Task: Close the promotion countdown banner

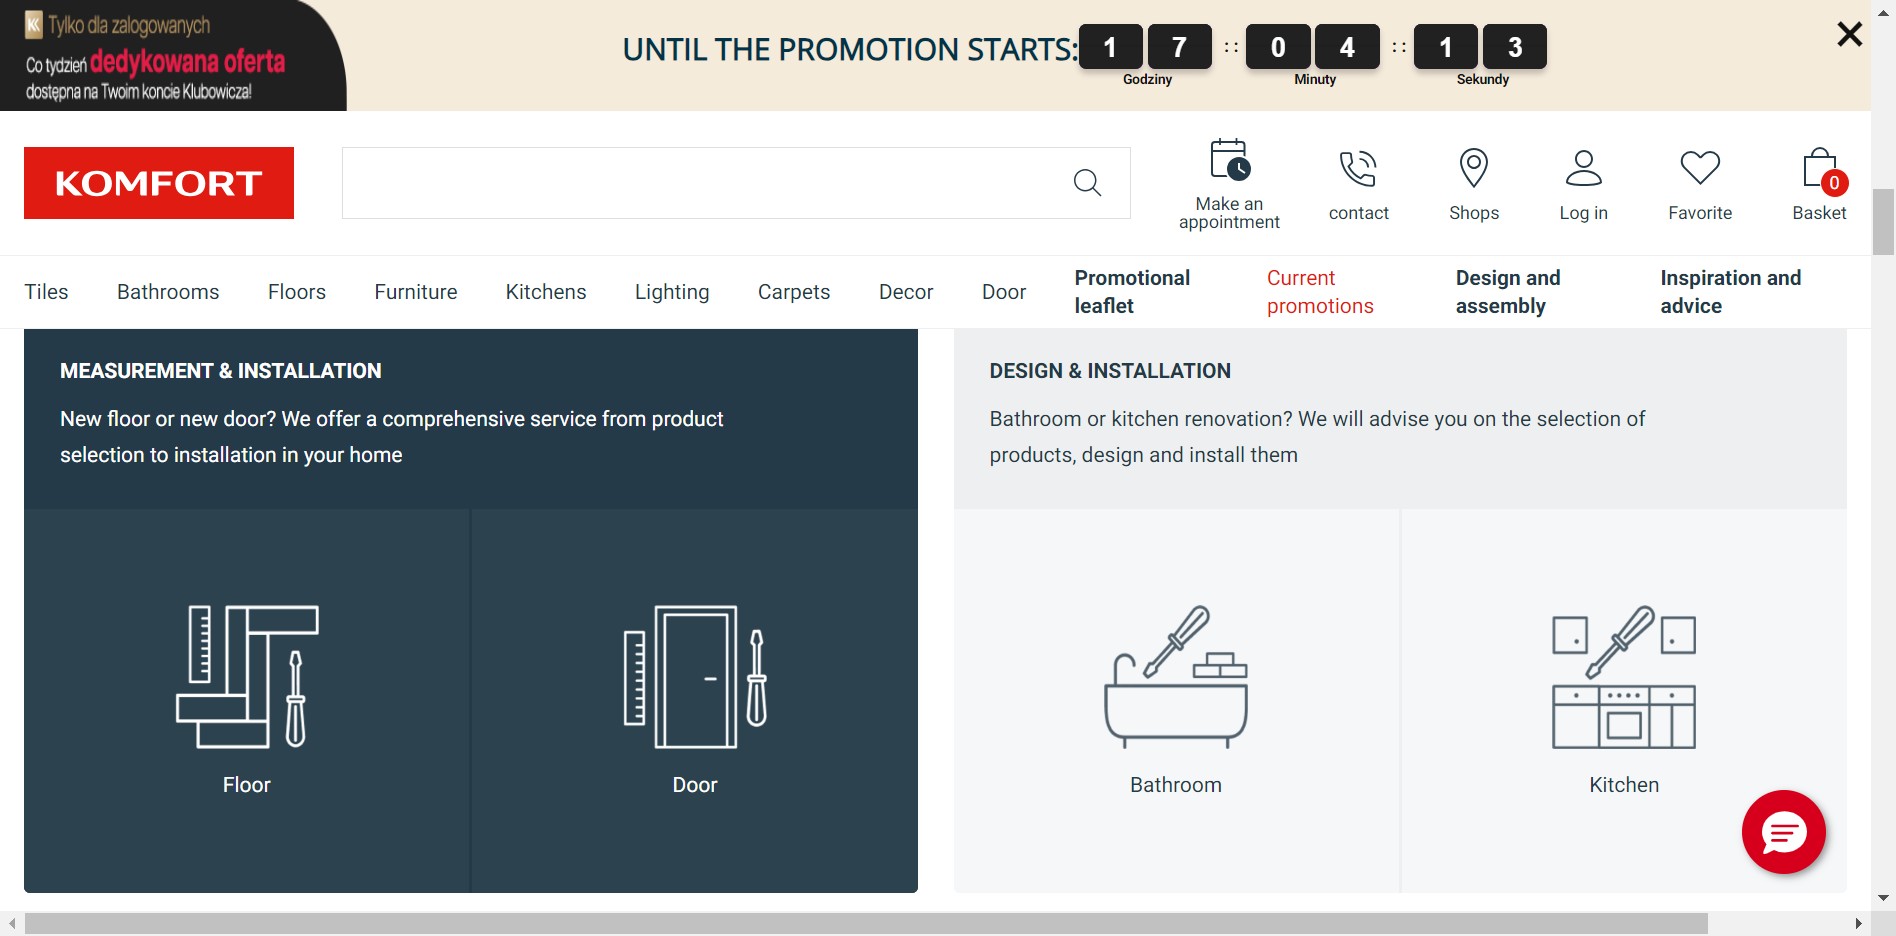Action: coord(1849,35)
